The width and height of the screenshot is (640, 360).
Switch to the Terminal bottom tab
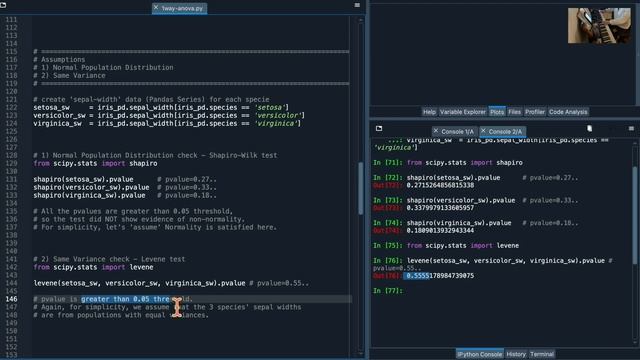pos(542,354)
